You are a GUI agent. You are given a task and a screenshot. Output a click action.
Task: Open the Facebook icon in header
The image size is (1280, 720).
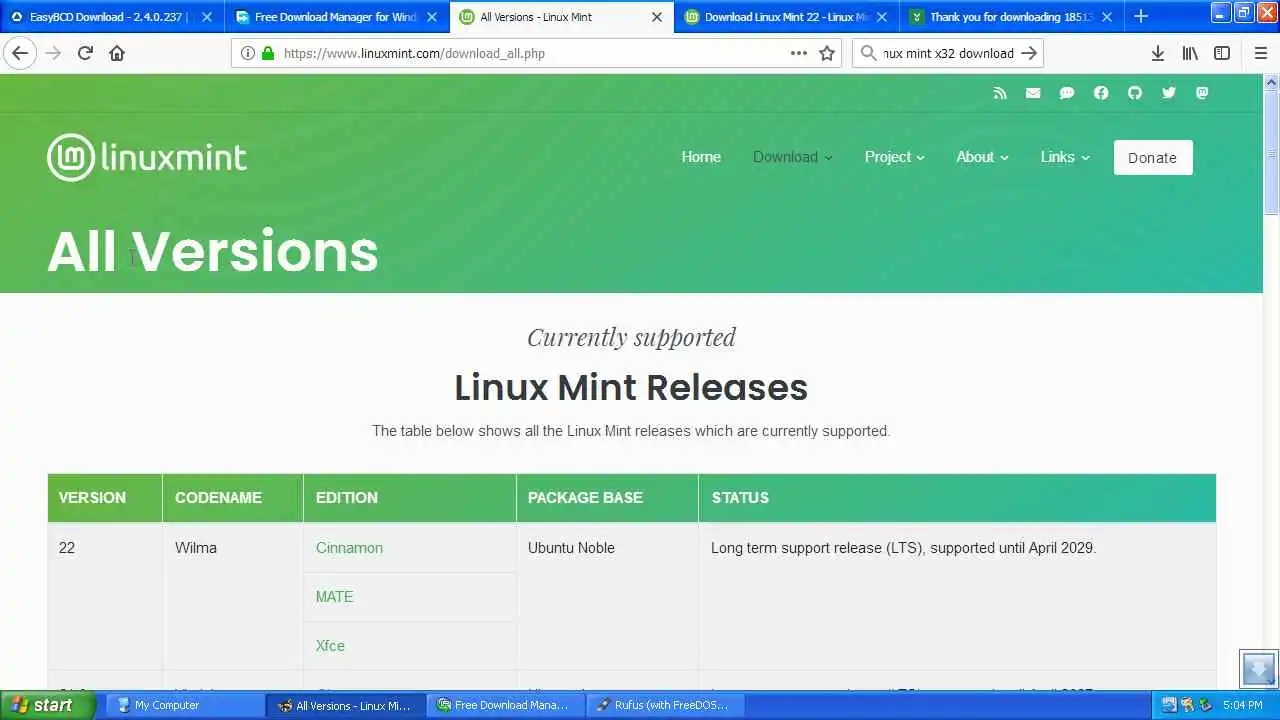pyautogui.click(x=1101, y=93)
